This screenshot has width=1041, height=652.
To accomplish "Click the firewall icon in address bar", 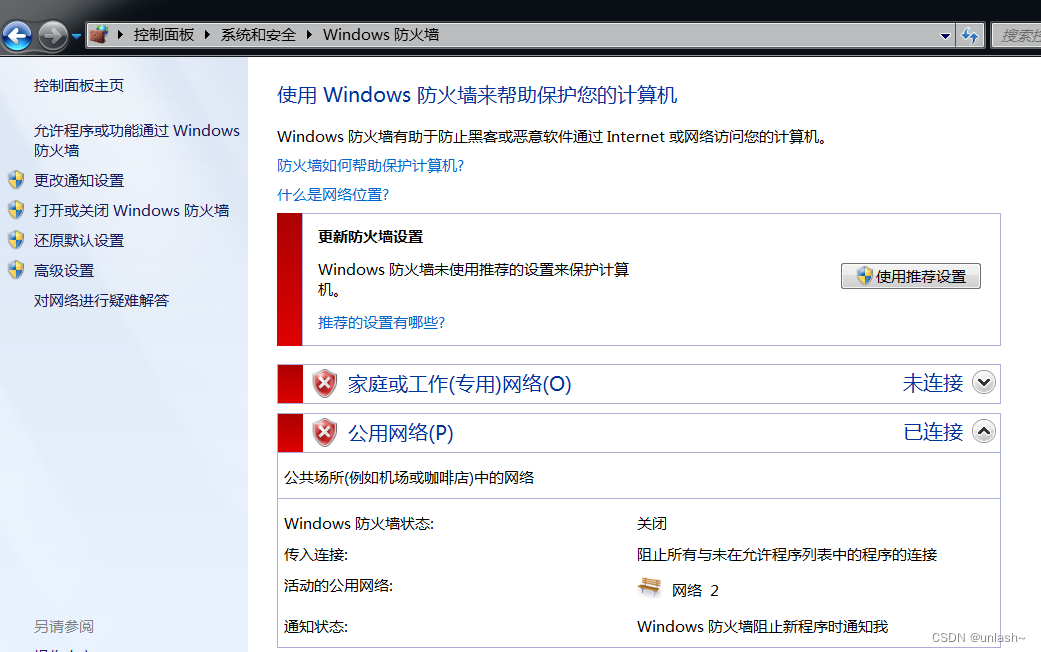I will pos(99,35).
